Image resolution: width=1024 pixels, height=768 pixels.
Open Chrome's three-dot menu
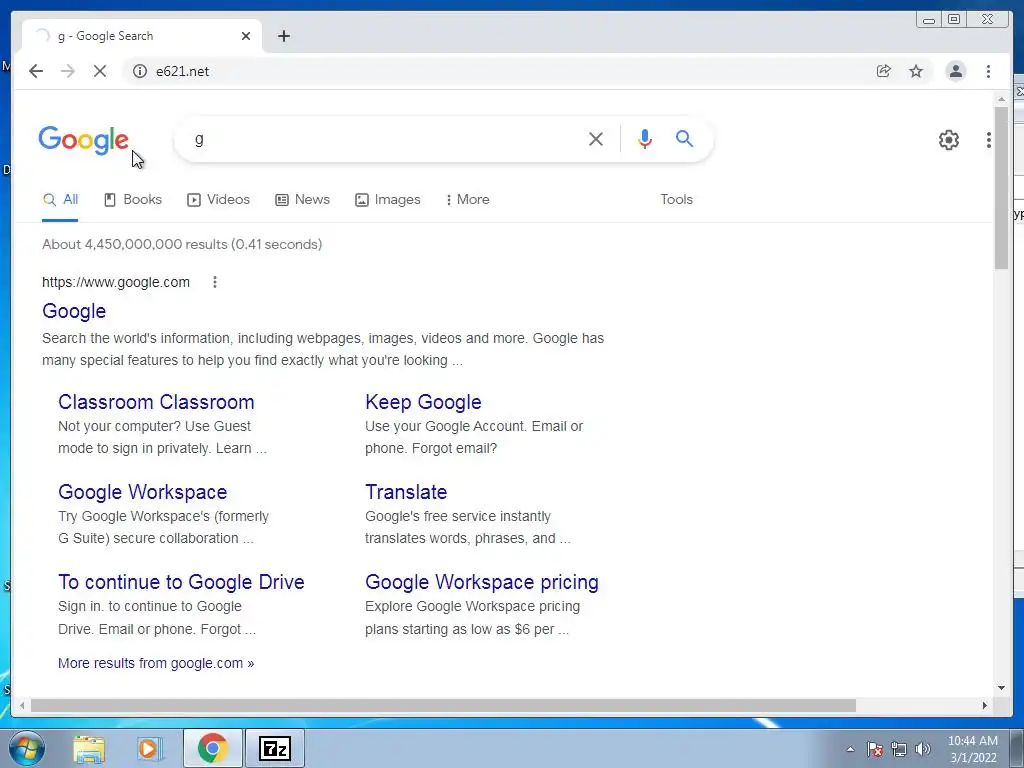tap(988, 71)
